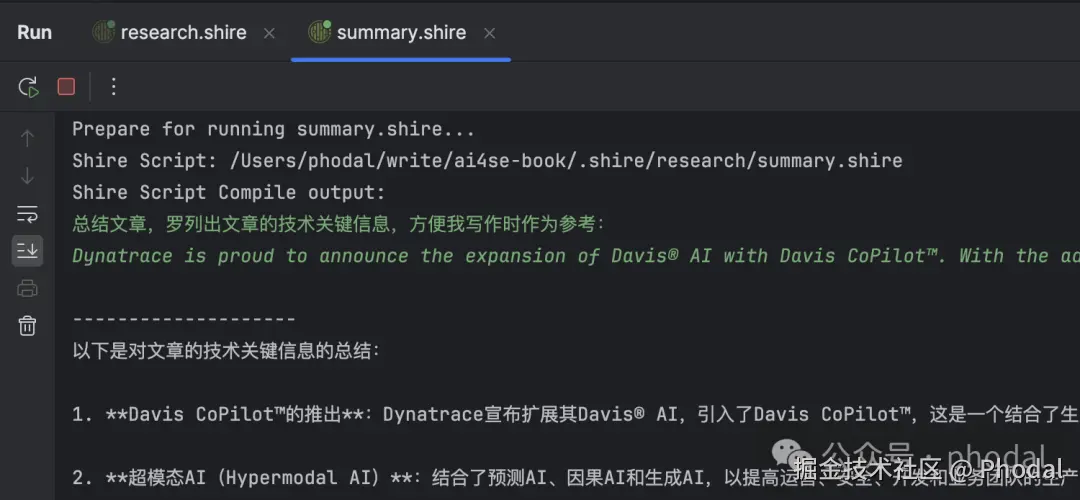This screenshot has height=500, width=1080.
Task: Click the Run tool window label
Action: click(x=34, y=32)
